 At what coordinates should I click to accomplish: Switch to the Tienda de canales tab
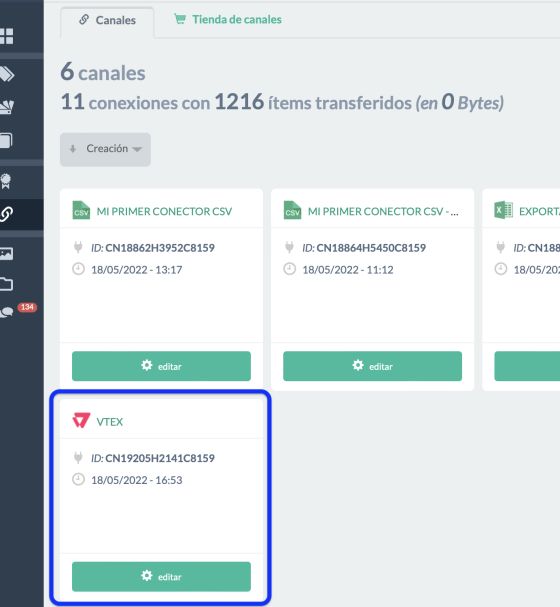tap(228, 19)
